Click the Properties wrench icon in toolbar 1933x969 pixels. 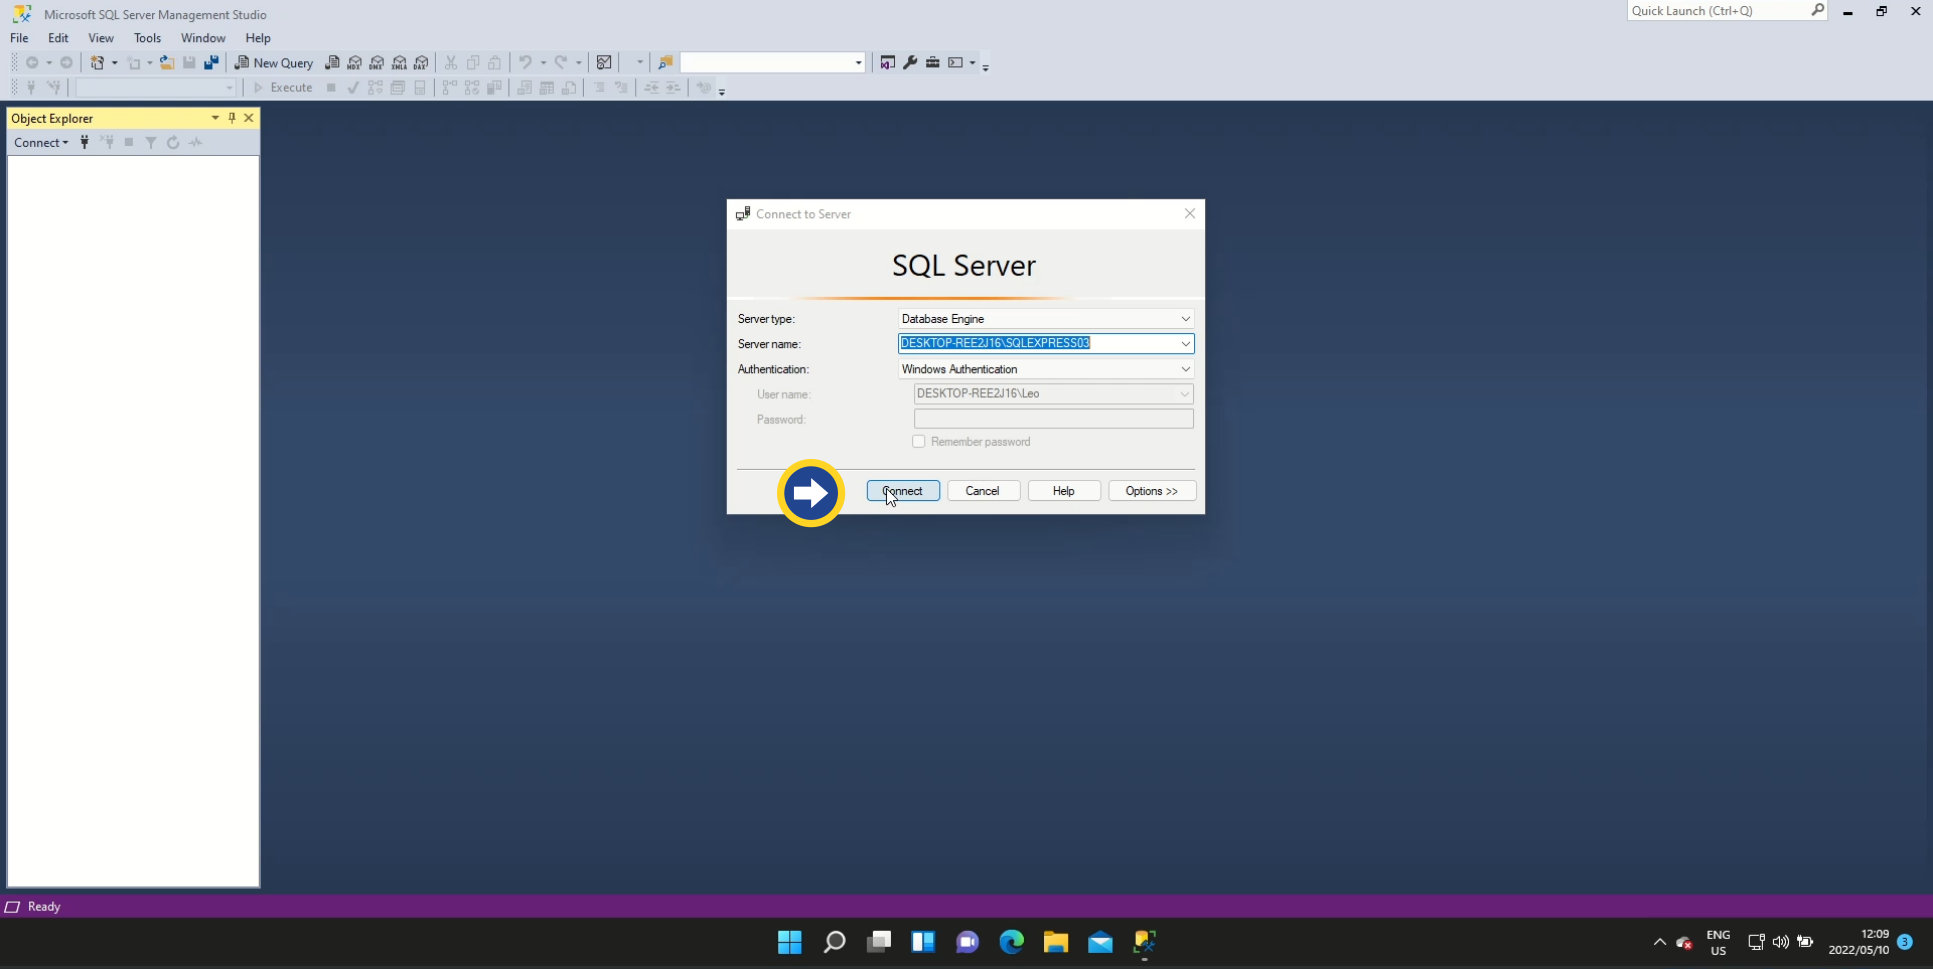910,62
